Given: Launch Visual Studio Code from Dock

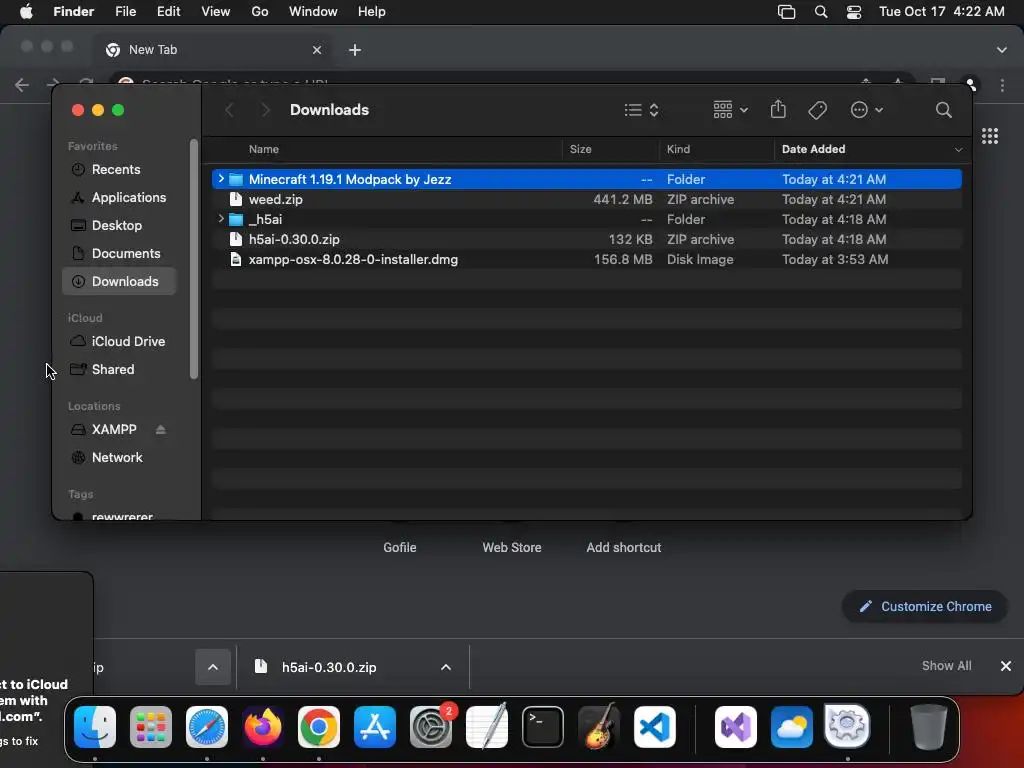Looking at the screenshot, I should pos(655,726).
